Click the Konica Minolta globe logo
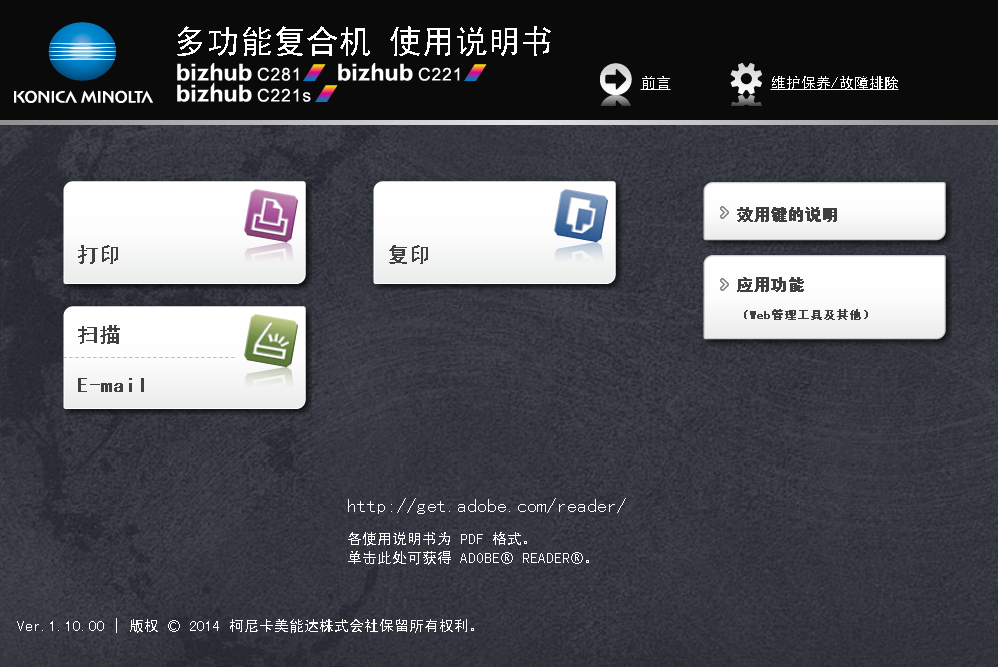Screen dimensions: 998x667 [83, 52]
